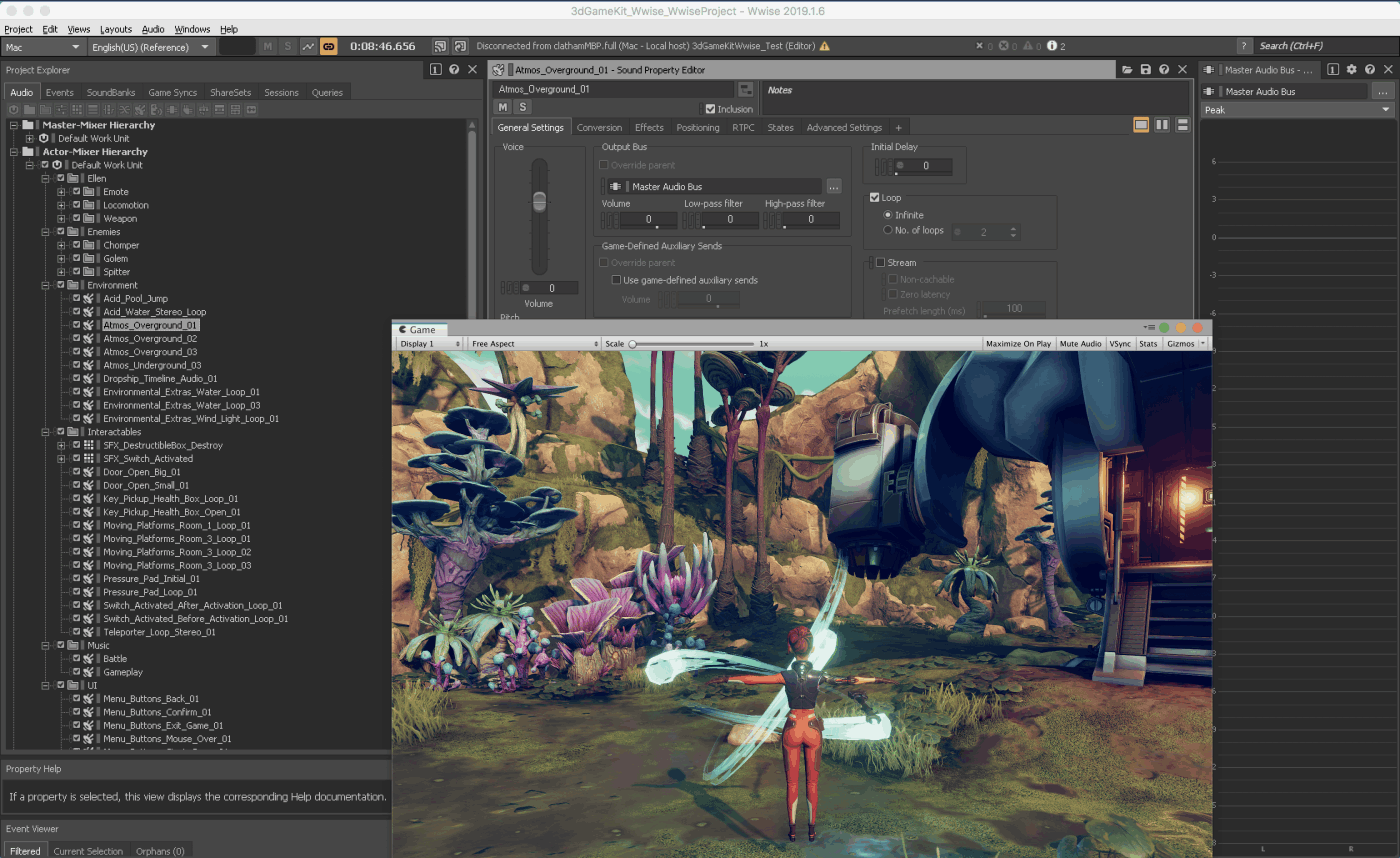This screenshot has height=858, width=1400.
Task: Open help in Sound Property Editor header
Action: click(x=1164, y=70)
